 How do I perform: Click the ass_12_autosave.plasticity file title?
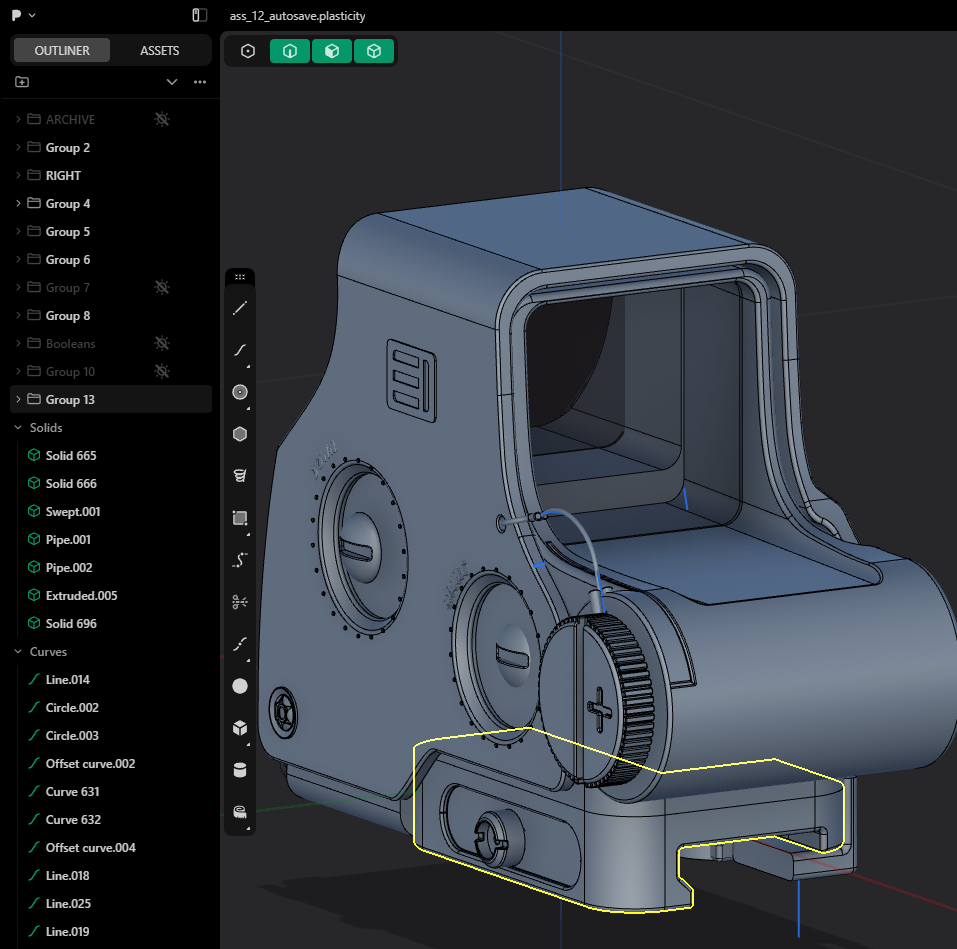[x=297, y=16]
